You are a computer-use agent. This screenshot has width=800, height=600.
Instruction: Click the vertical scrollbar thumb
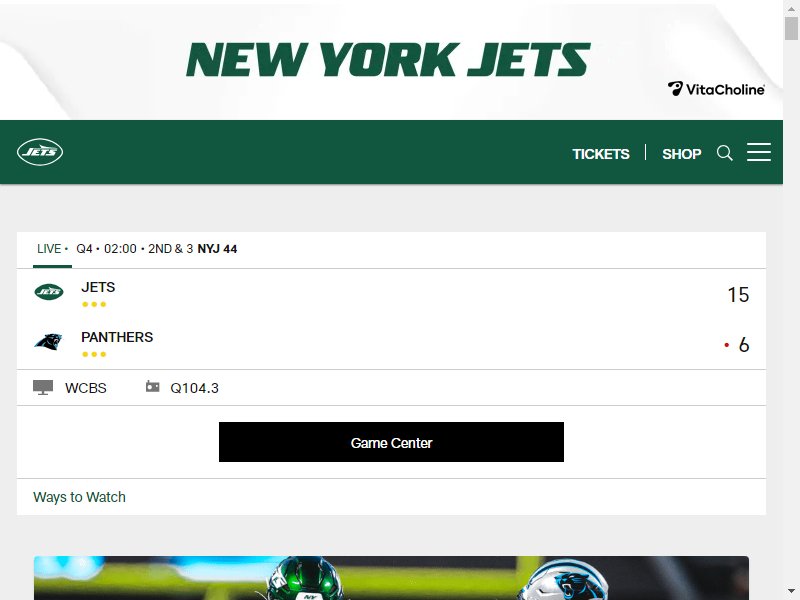791,28
